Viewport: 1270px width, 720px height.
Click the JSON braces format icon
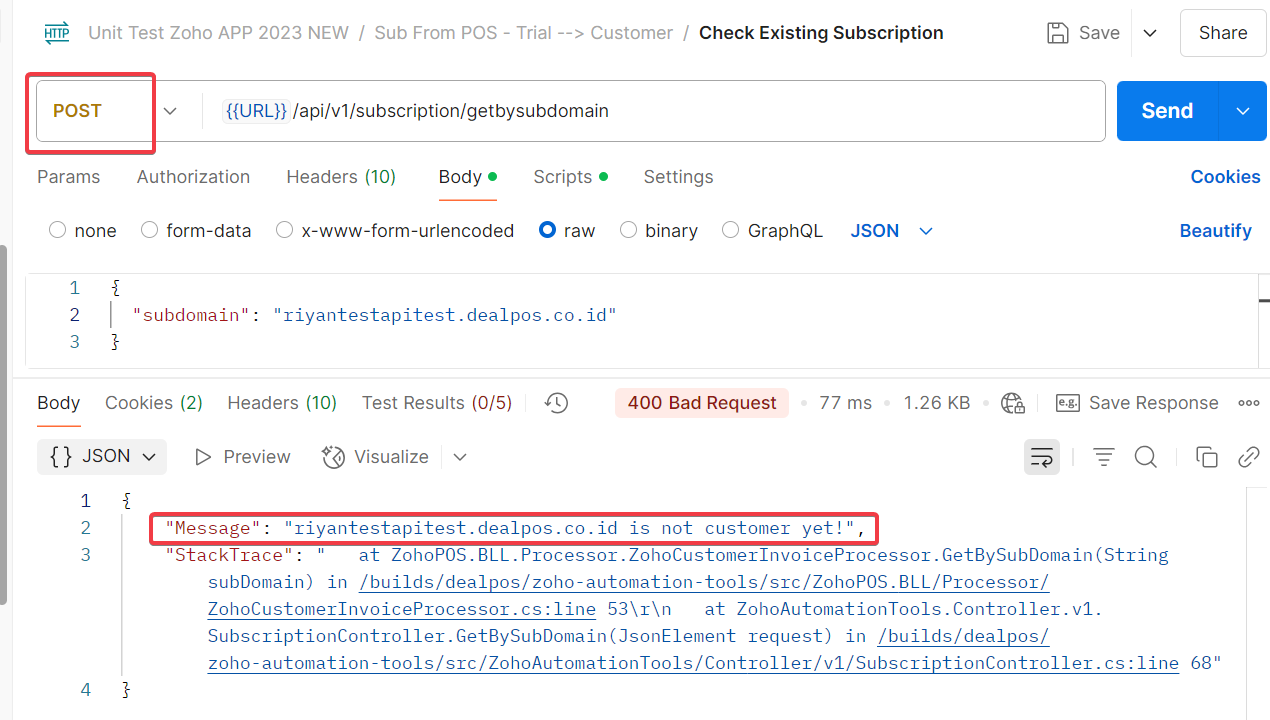pyautogui.click(x=61, y=456)
